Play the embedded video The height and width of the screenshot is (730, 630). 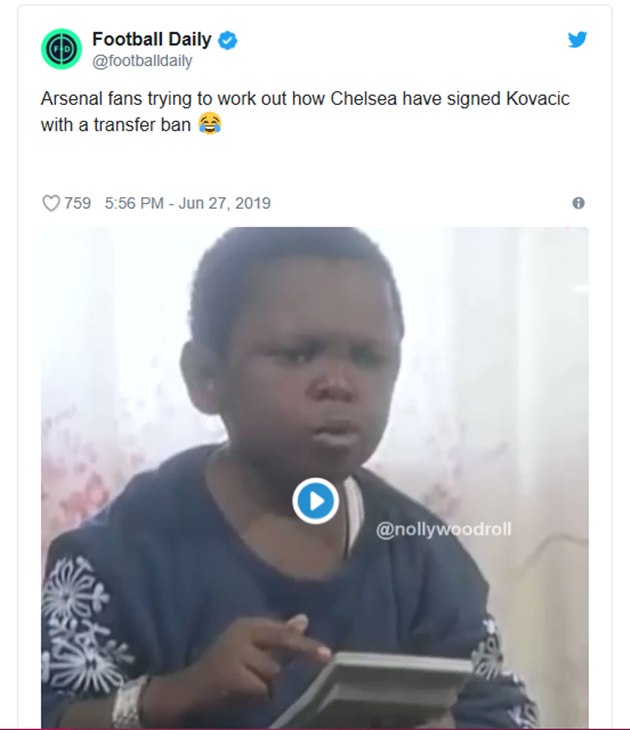pos(315,500)
